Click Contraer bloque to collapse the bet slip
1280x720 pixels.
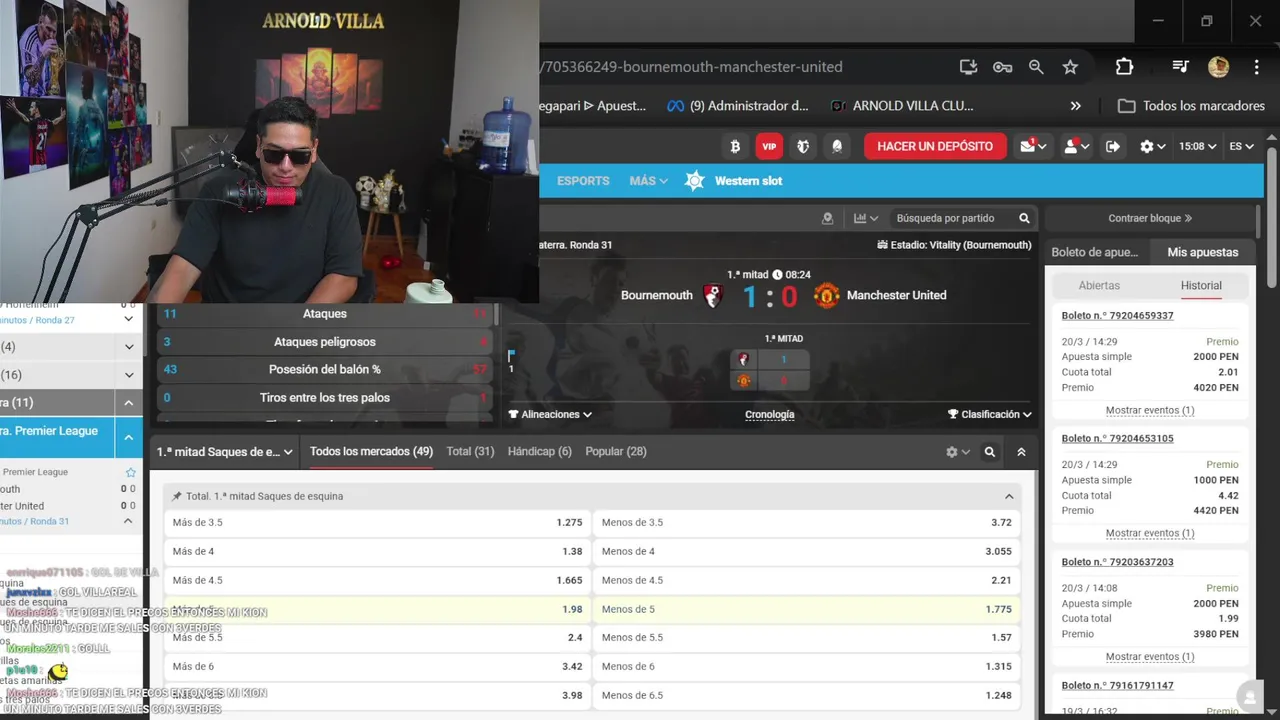pos(1150,218)
